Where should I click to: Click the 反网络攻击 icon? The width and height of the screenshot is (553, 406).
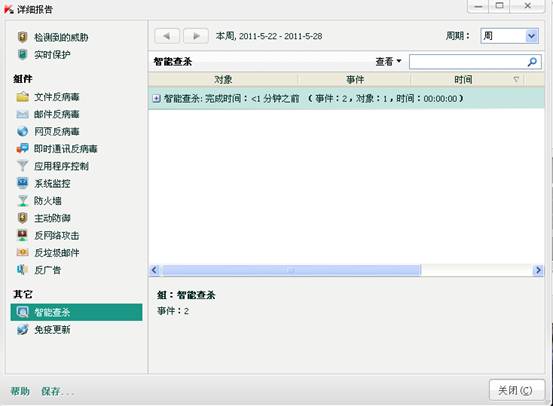(23, 235)
